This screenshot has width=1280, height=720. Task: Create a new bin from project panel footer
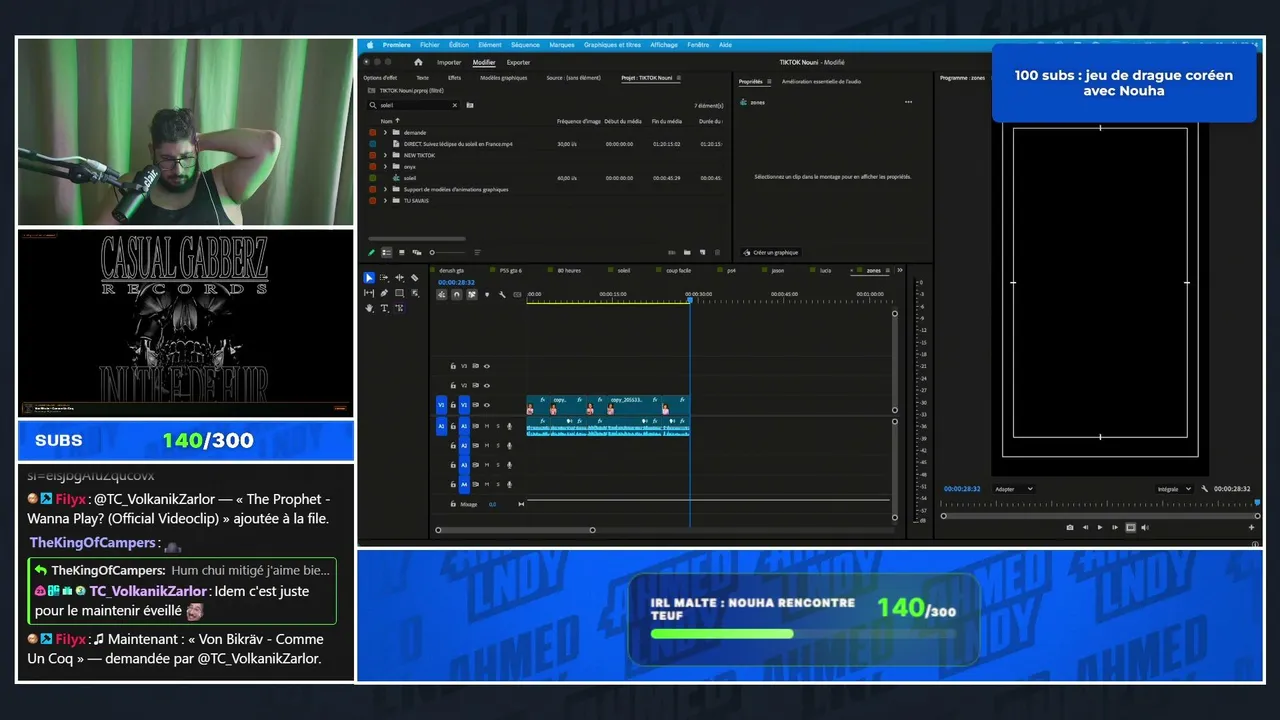tap(688, 252)
